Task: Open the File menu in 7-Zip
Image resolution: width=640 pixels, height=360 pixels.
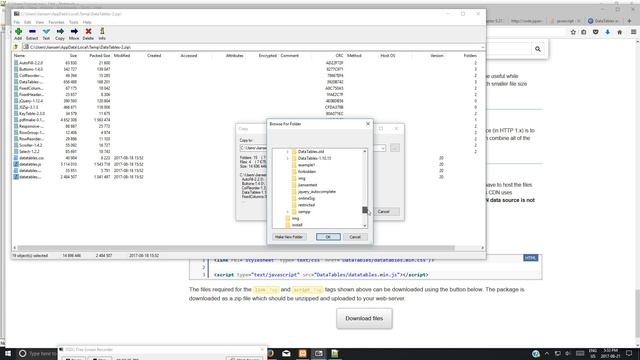Action: (17, 22)
